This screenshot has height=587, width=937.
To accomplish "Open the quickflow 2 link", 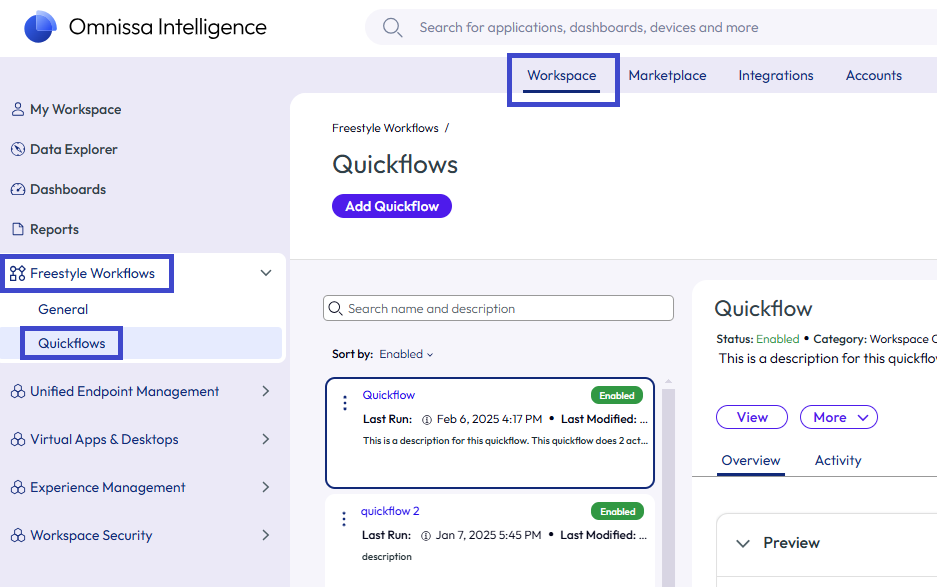I will coord(390,511).
